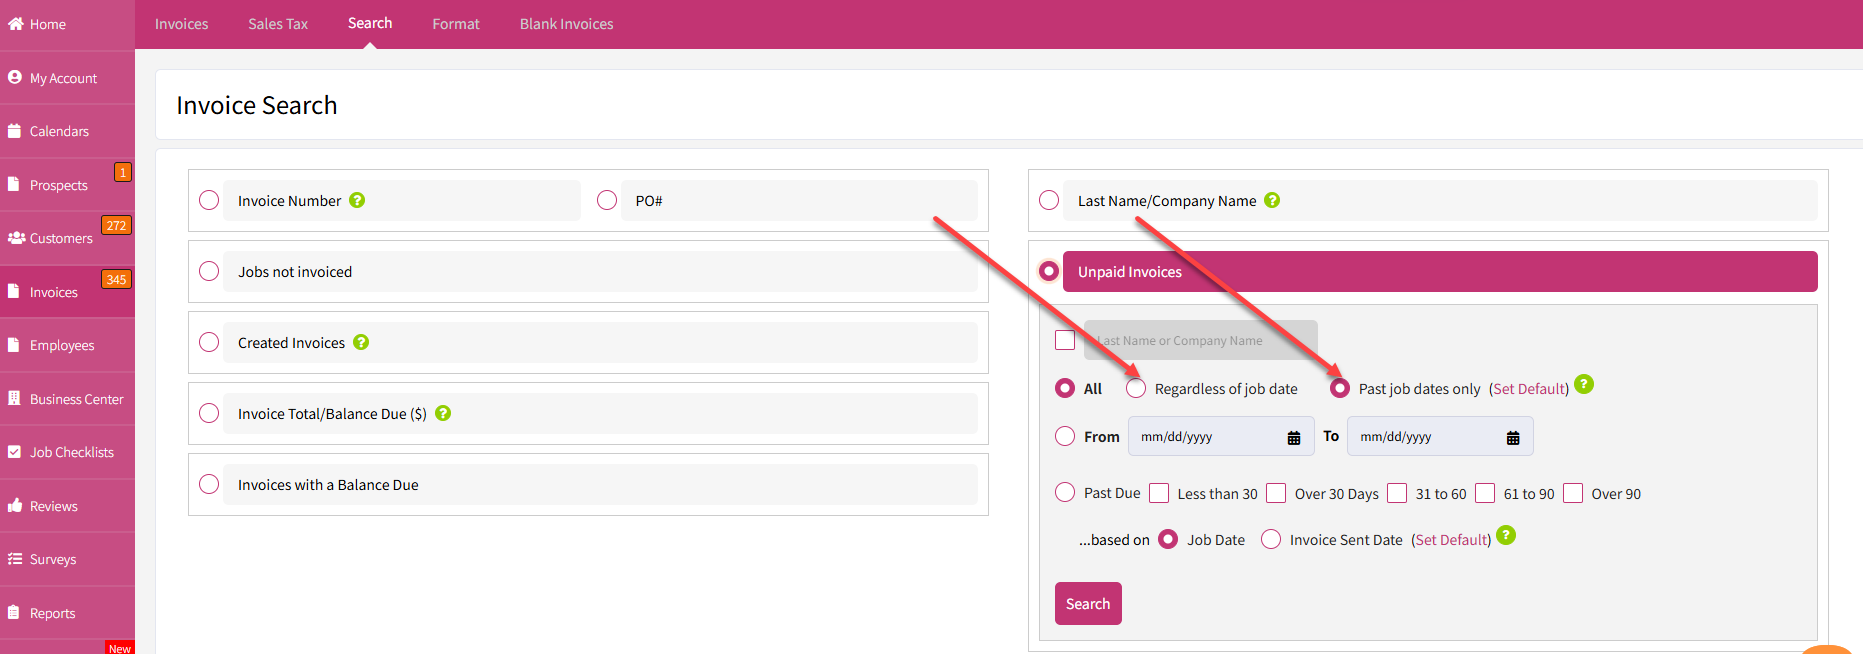Open the Sales Tax tab
The width and height of the screenshot is (1863, 654).
point(278,24)
